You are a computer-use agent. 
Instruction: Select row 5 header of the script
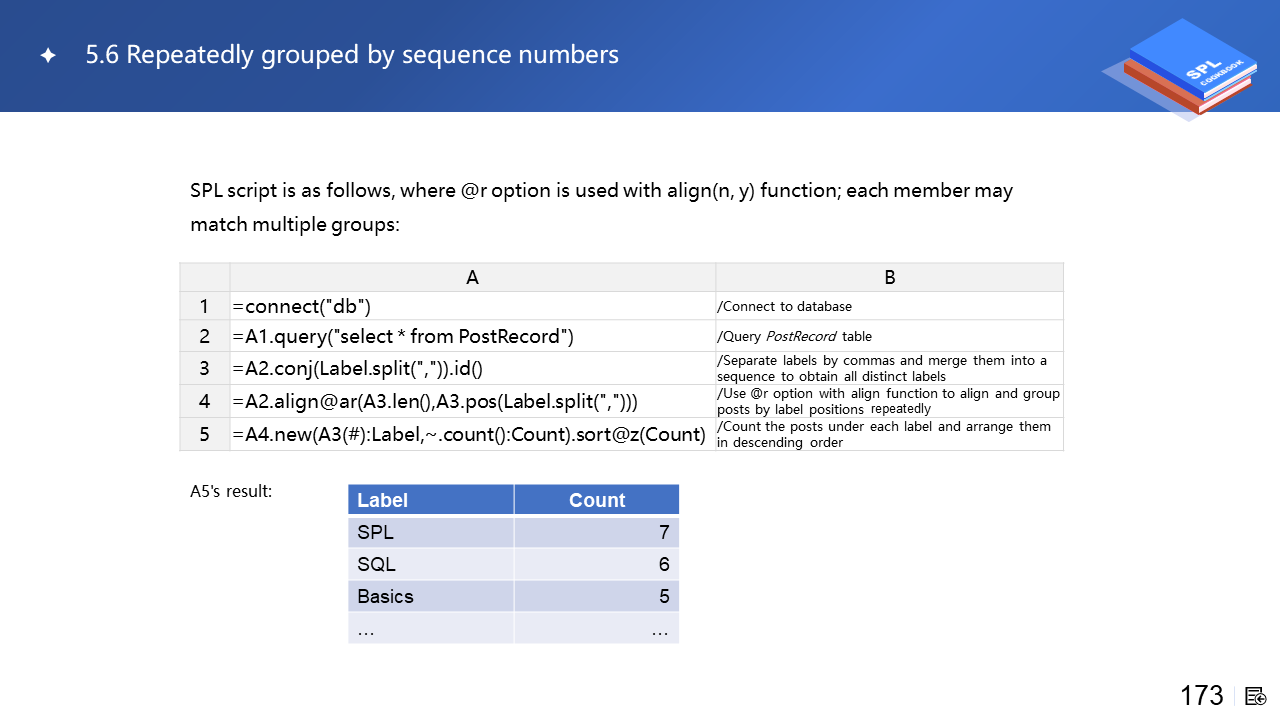(204, 434)
